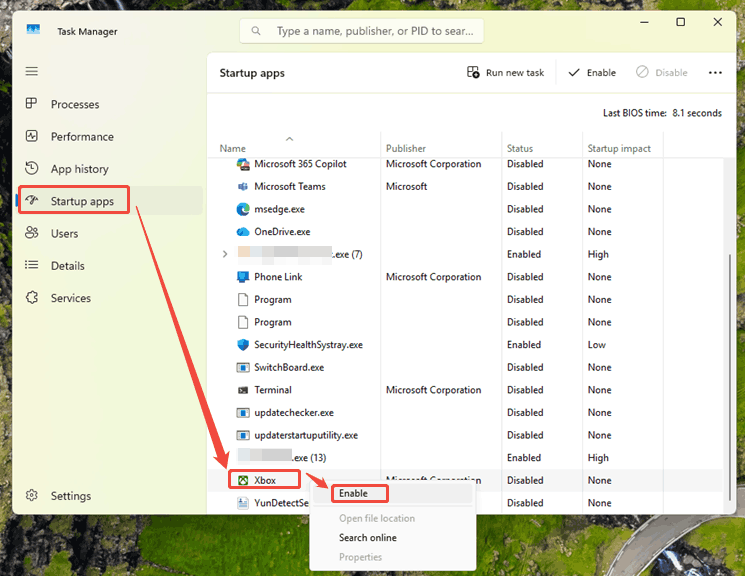Click the Task Manager app icon
Screen dimensions: 745x576
(x=33, y=29)
